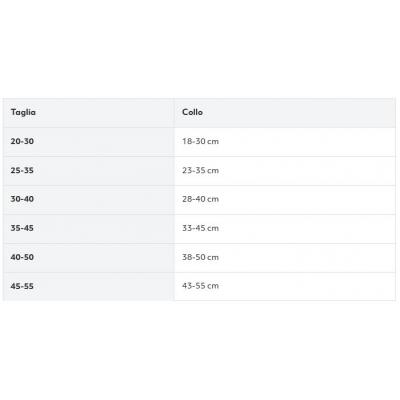400x400 pixels.
Task: Click empty space right of 38-50 cm
Action: pyautogui.click(x=307, y=257)
